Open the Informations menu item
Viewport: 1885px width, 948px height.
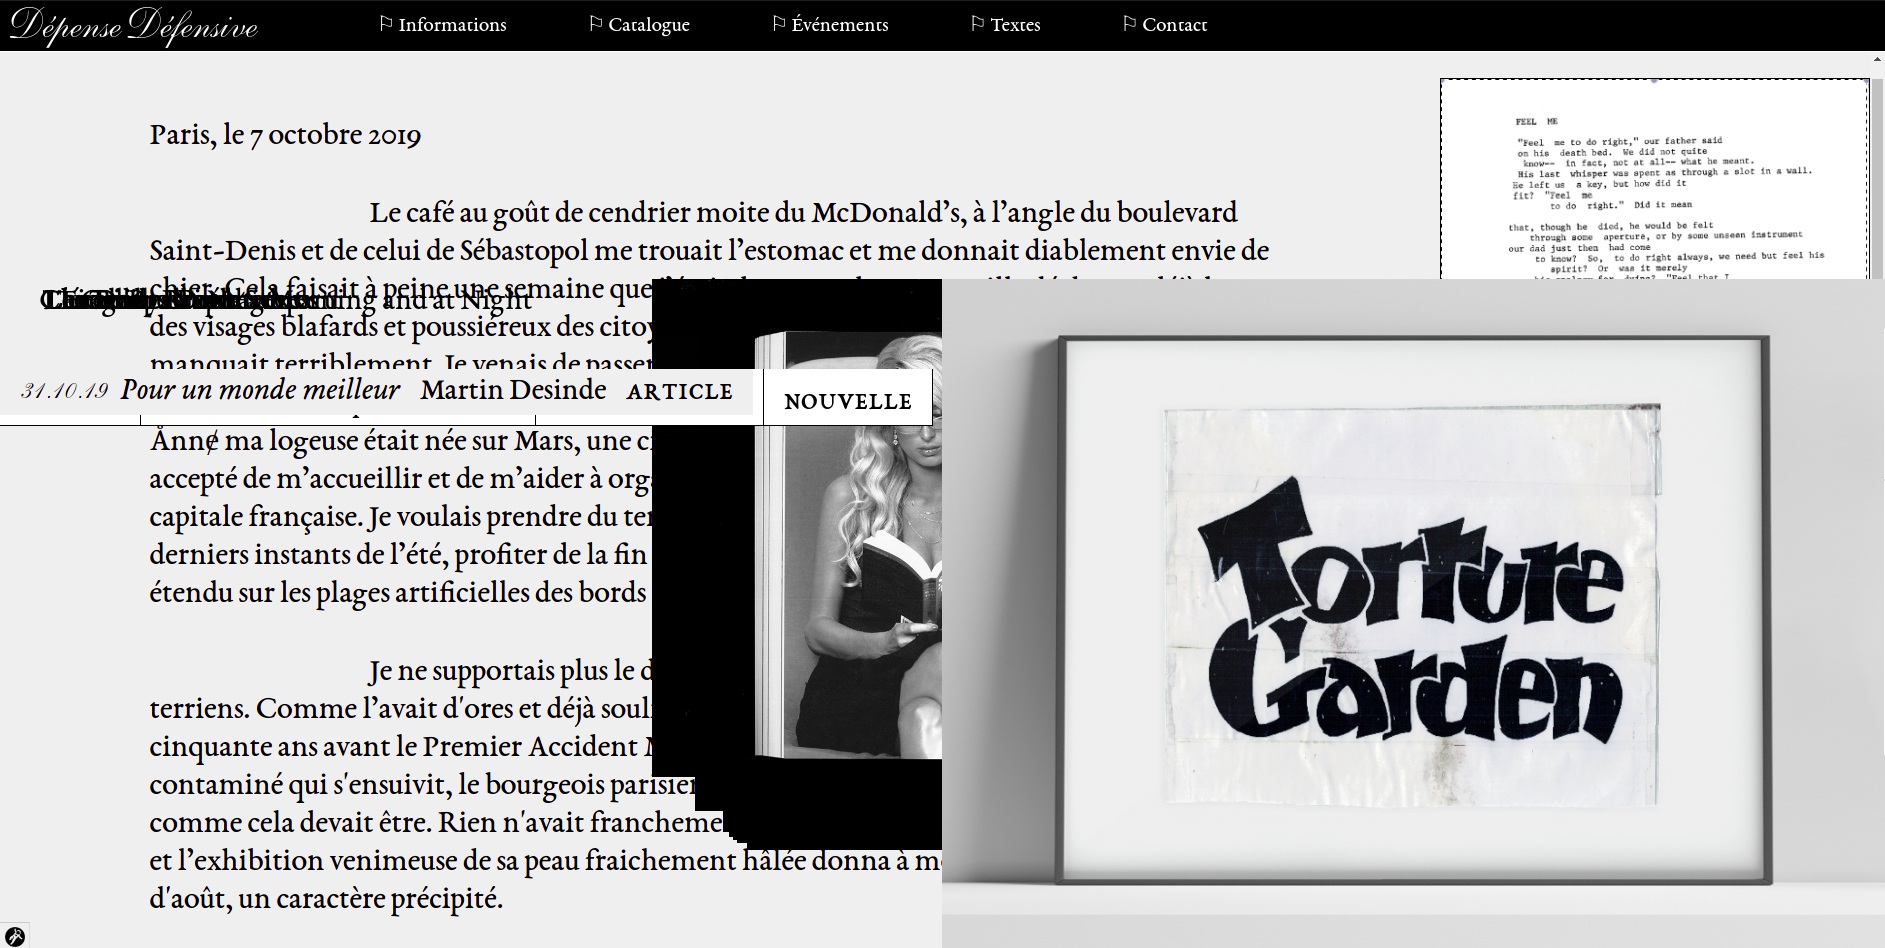(x=452, y=25)
